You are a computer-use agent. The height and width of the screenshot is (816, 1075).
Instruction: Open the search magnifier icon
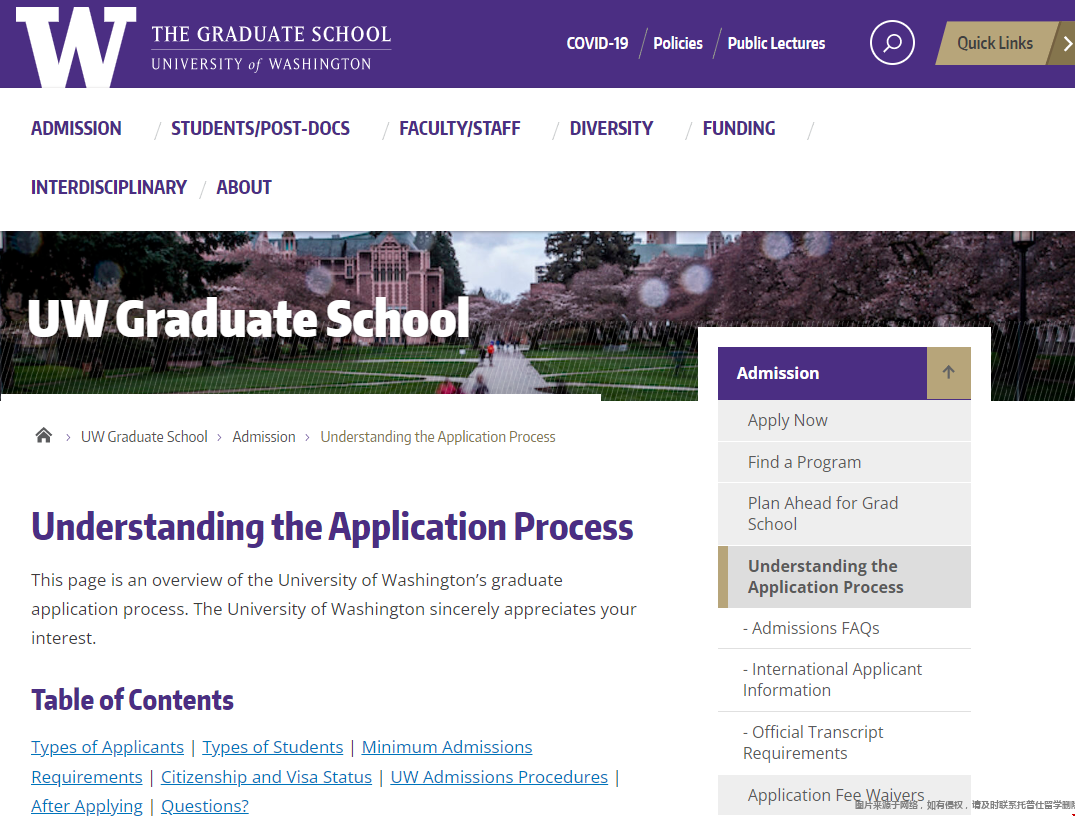tap(892, 43)
